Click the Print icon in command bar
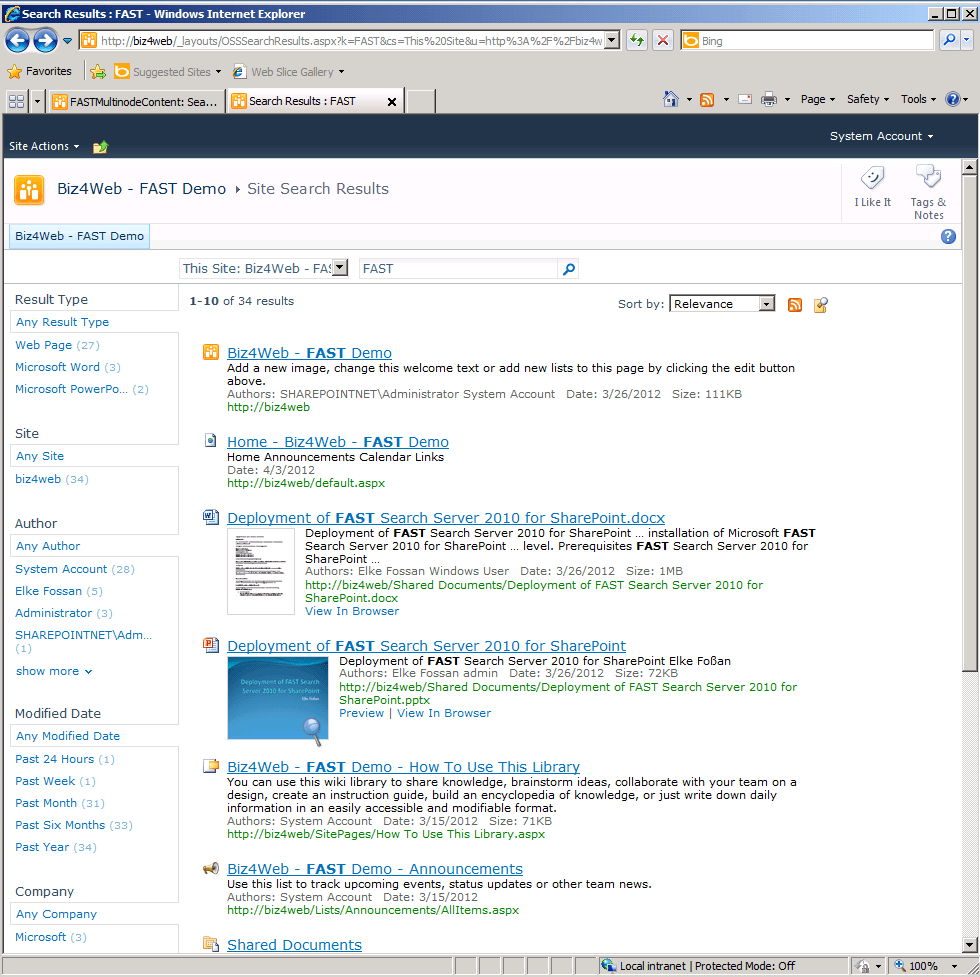This screenshot has width=980, height=977. click(769, 99)
